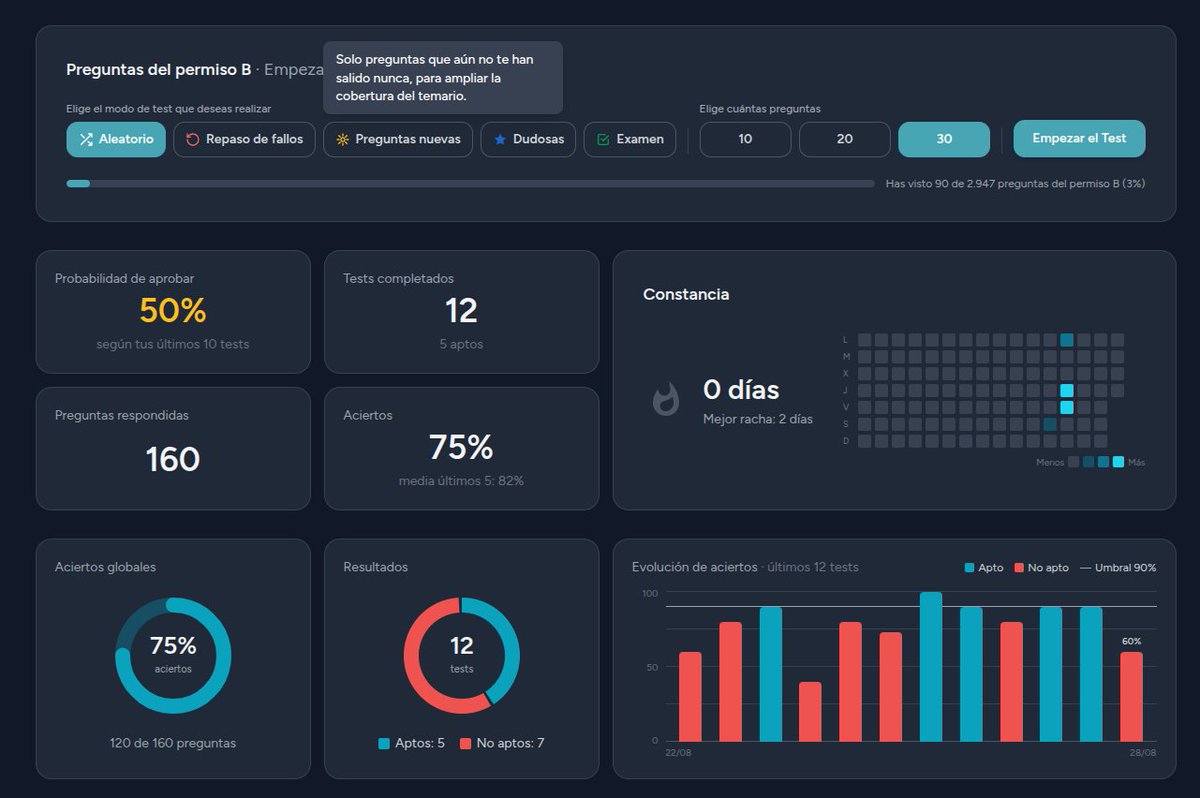Click the tallest blue bar reaching 100

coord(931,667)
